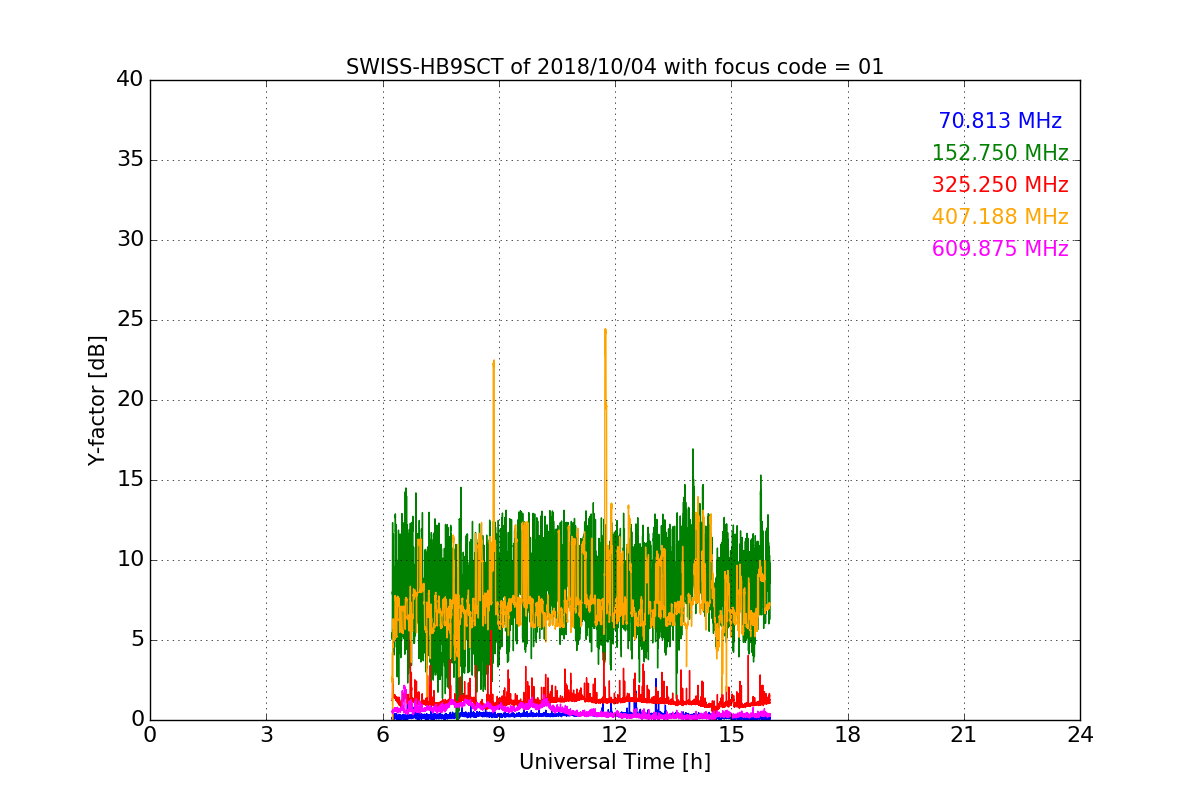Click the x-axis tick label 12
The image size is (1200, 800).
point(615,735)
